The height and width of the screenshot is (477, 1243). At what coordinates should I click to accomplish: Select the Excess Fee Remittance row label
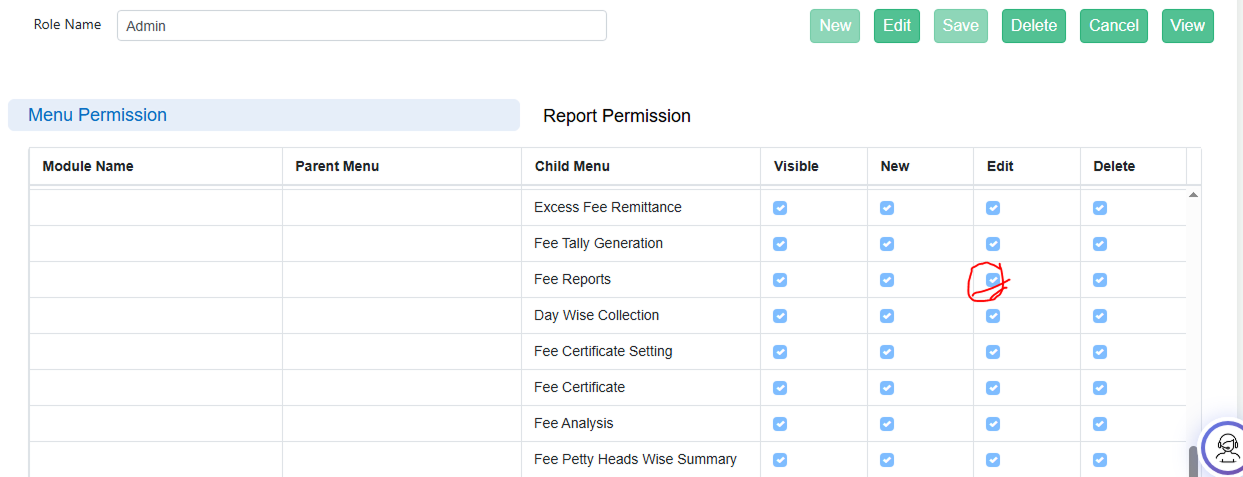click(608, 207)
